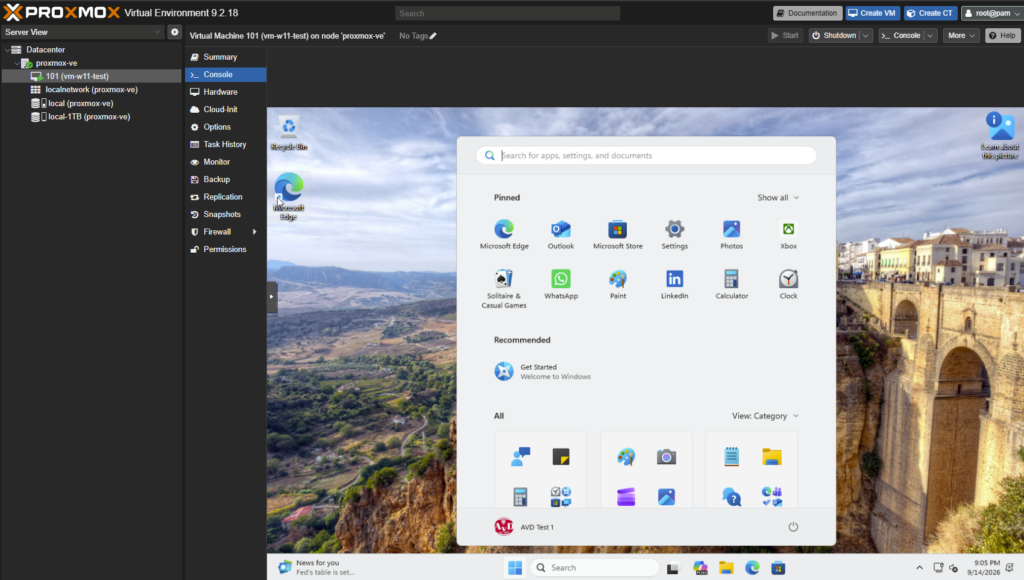Open LinkedIn pinned app

(674, 284)
